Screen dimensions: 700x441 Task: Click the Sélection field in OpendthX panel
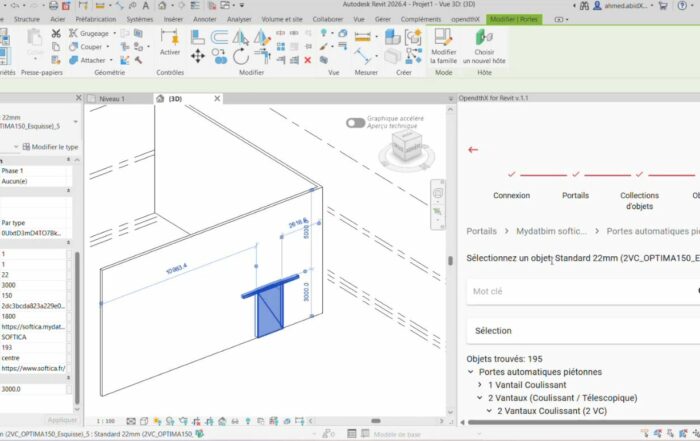click(x=583, y=331)
